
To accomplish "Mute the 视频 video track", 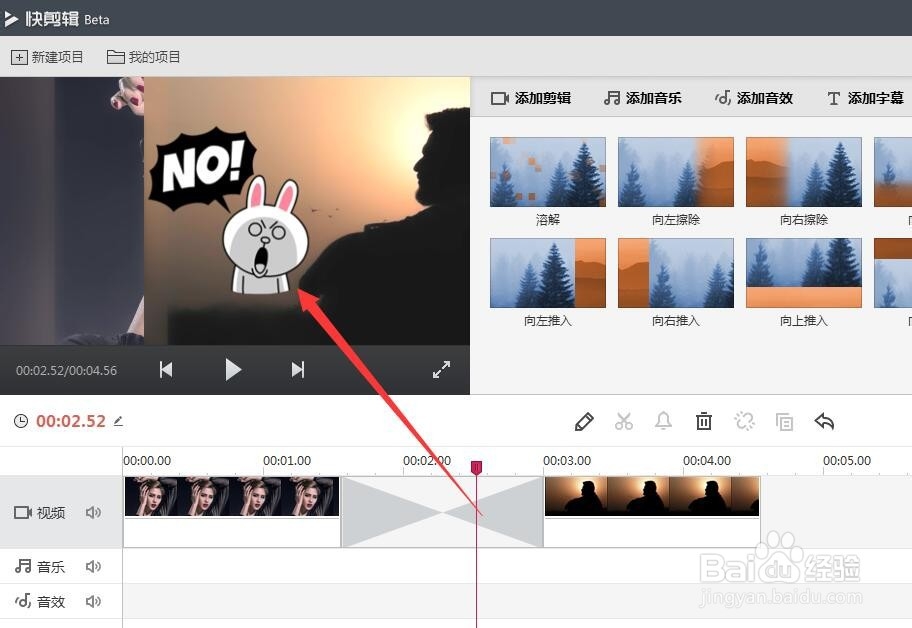I will pyautogui.click(x=93, y=512).
